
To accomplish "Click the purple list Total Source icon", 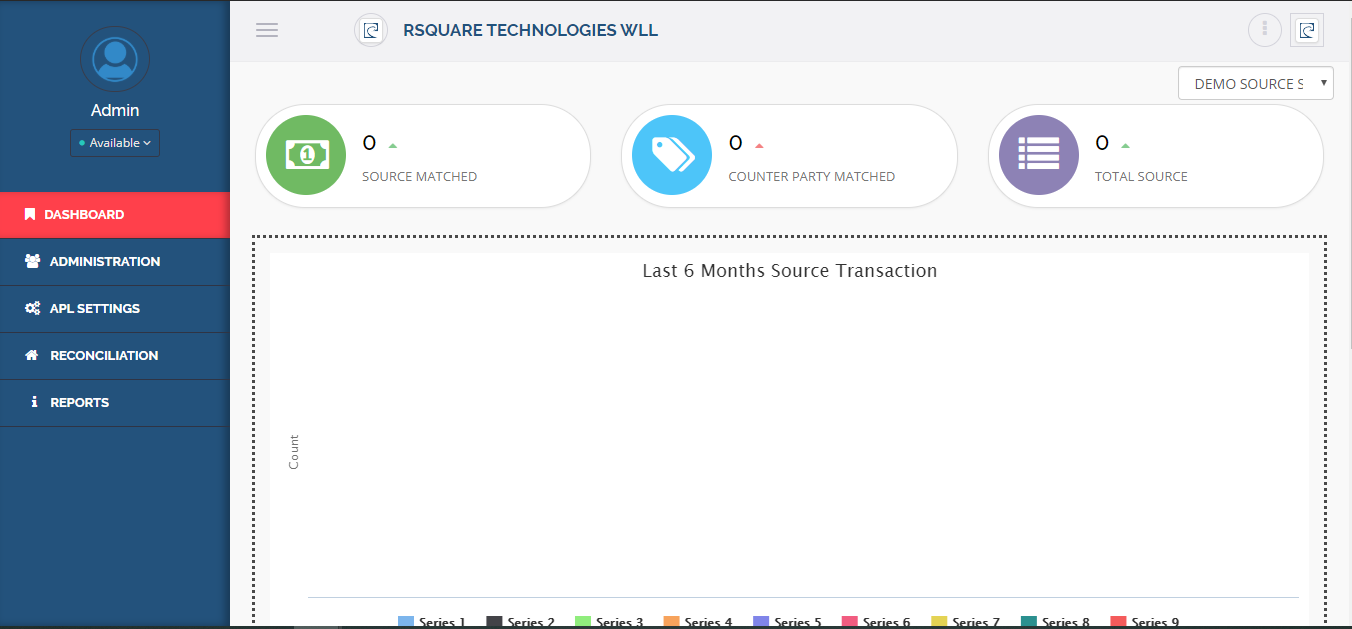I will pyautogui.click(x=1039, y=155).
